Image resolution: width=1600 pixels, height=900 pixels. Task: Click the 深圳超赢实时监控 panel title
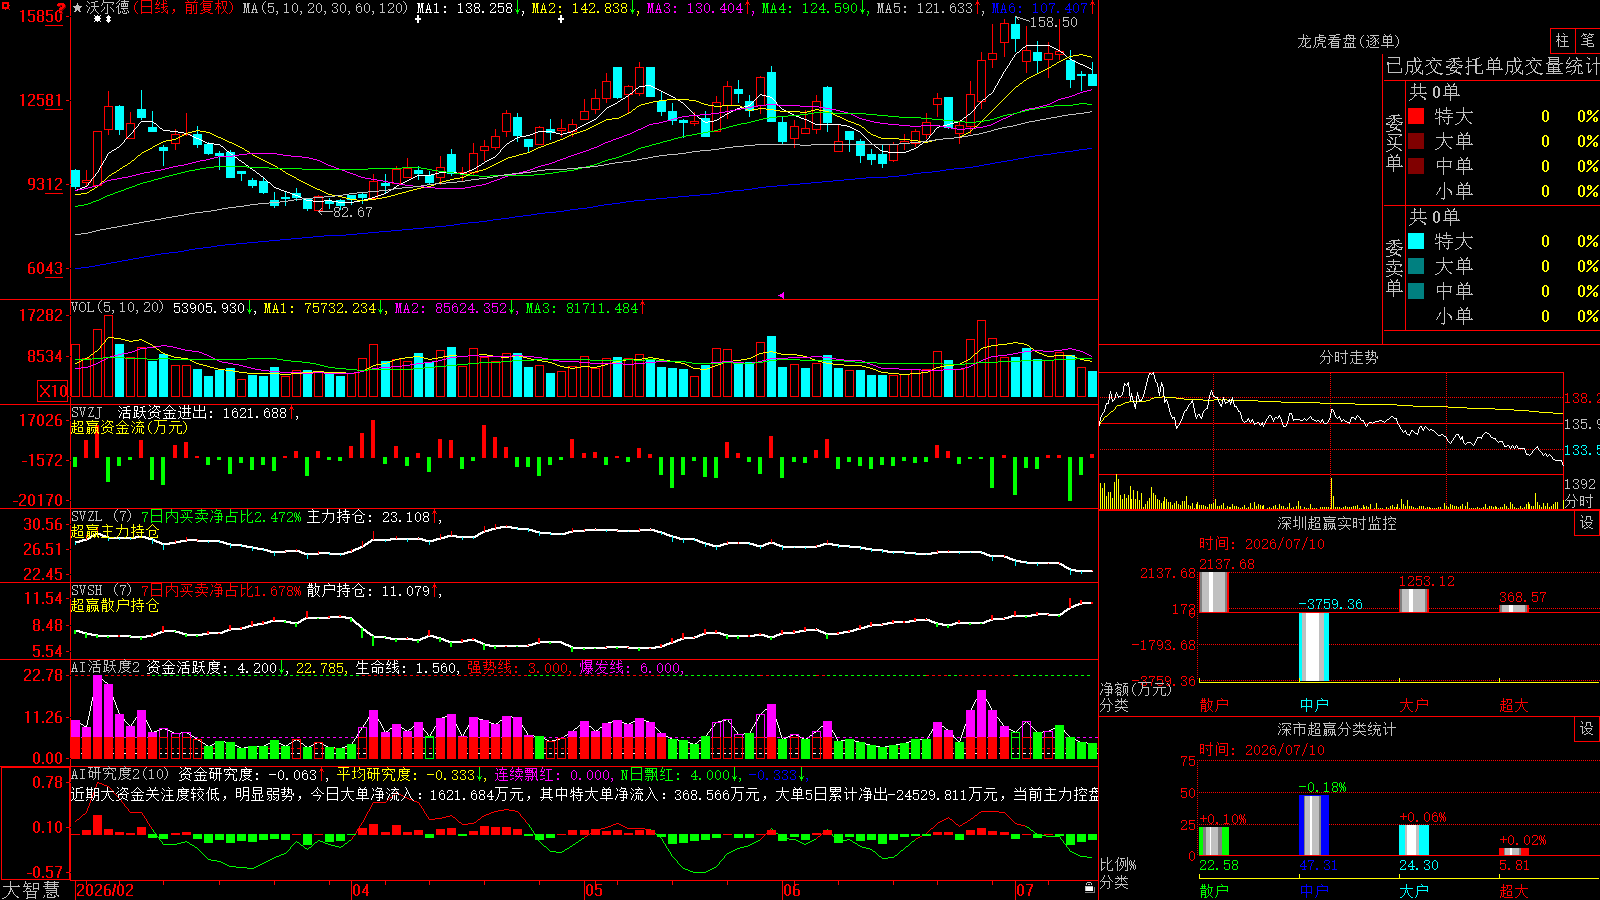pyautogui.click(x=1336, y=523)
